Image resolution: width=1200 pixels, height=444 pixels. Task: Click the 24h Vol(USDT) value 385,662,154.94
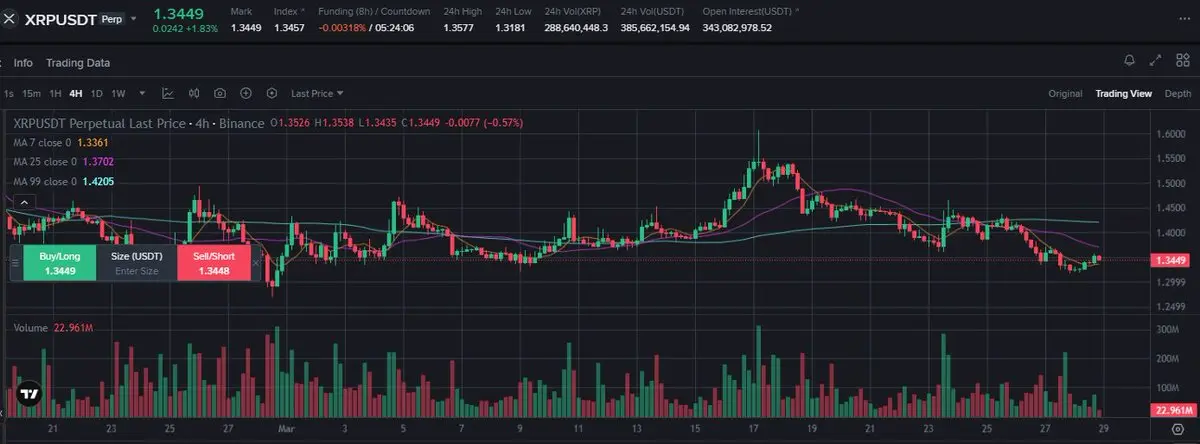pos(656,27)
